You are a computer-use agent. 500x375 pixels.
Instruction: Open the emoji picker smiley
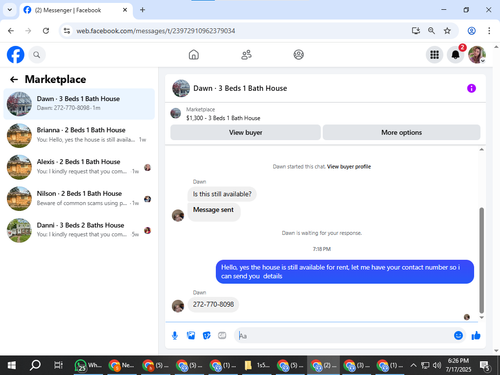[x=458, y=335]
